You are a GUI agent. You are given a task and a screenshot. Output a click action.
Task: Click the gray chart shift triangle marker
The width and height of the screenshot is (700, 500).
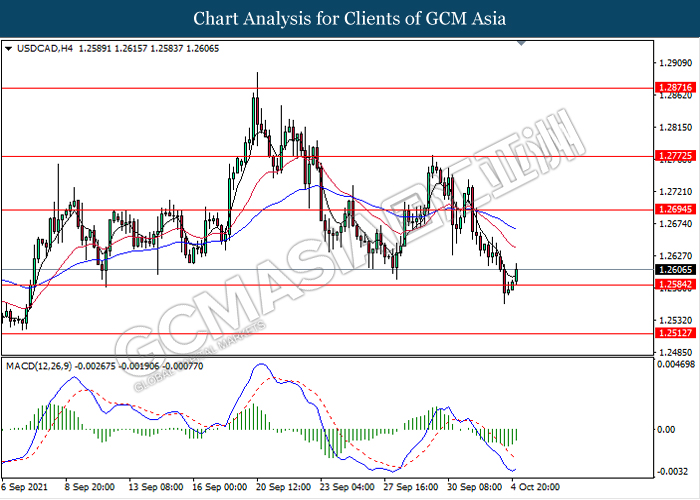[521, 43]
